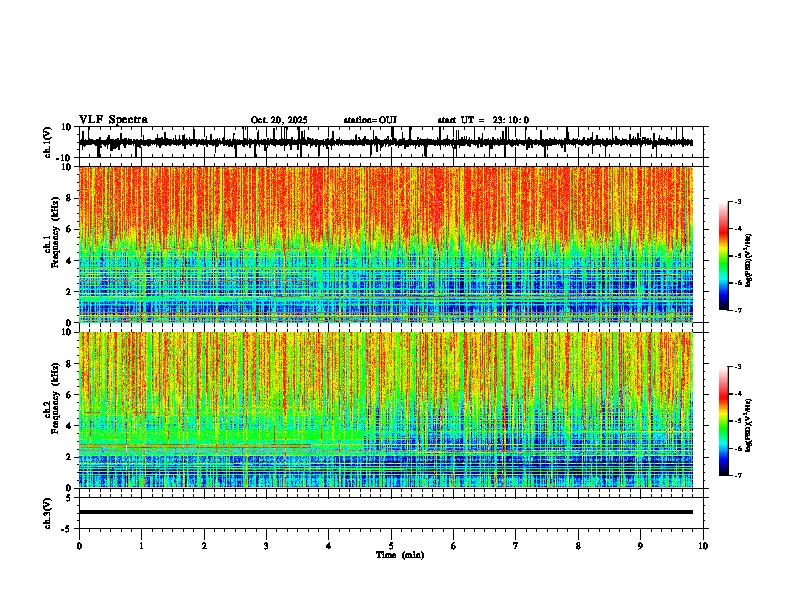Click time axis tick label "5"
The height and width of the screenshot is (612, 792).
[391, 546]
